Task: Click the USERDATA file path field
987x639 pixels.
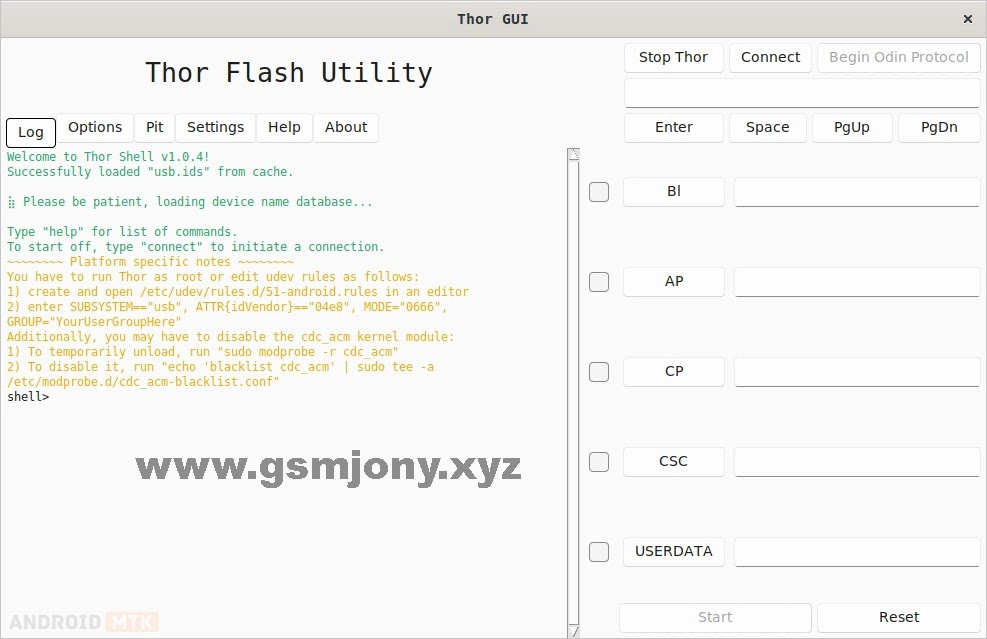Action: pyautogui.click(x=857, y=552)
